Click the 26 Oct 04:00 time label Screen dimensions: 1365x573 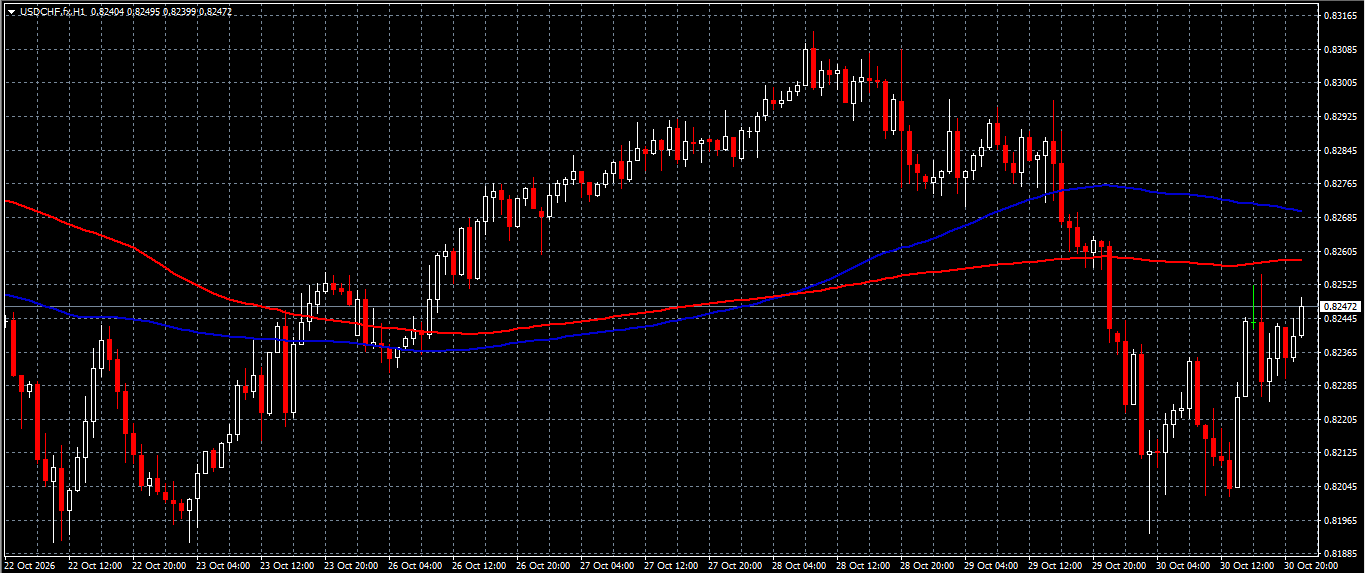[x=415, y=566]
